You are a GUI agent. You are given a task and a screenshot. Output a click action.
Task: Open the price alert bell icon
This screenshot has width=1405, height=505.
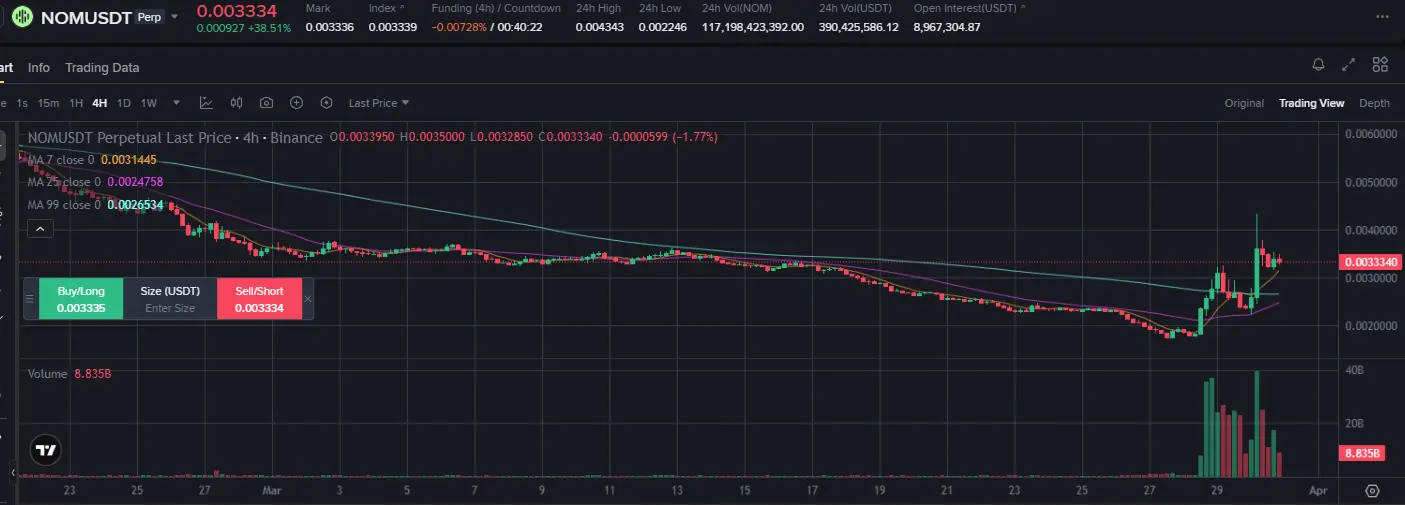click(x=1319, y=65)
